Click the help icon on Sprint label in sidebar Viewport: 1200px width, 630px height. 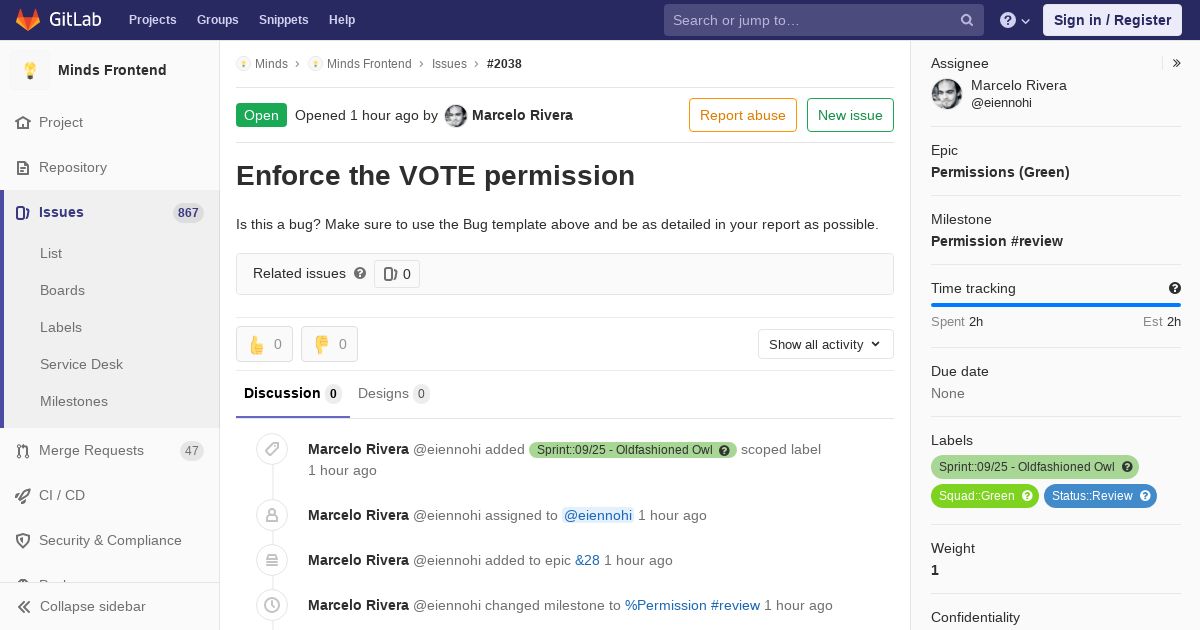click(1127, 467)
